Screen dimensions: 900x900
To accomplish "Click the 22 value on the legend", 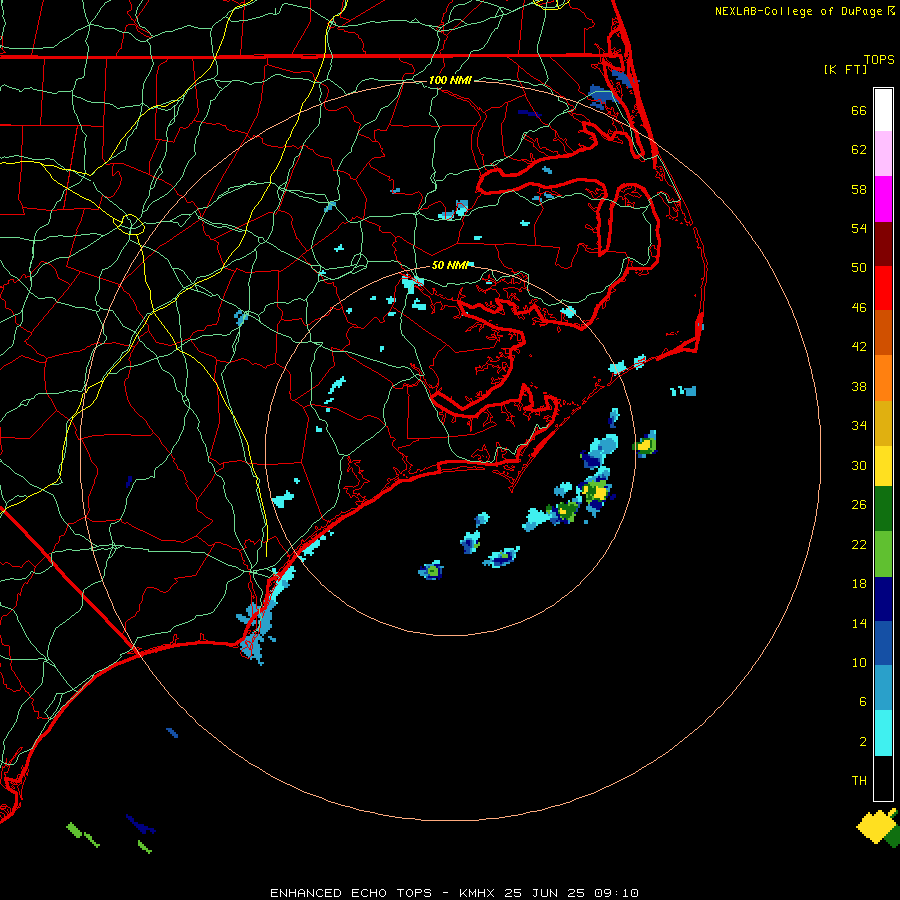I will tap(859, 544).
